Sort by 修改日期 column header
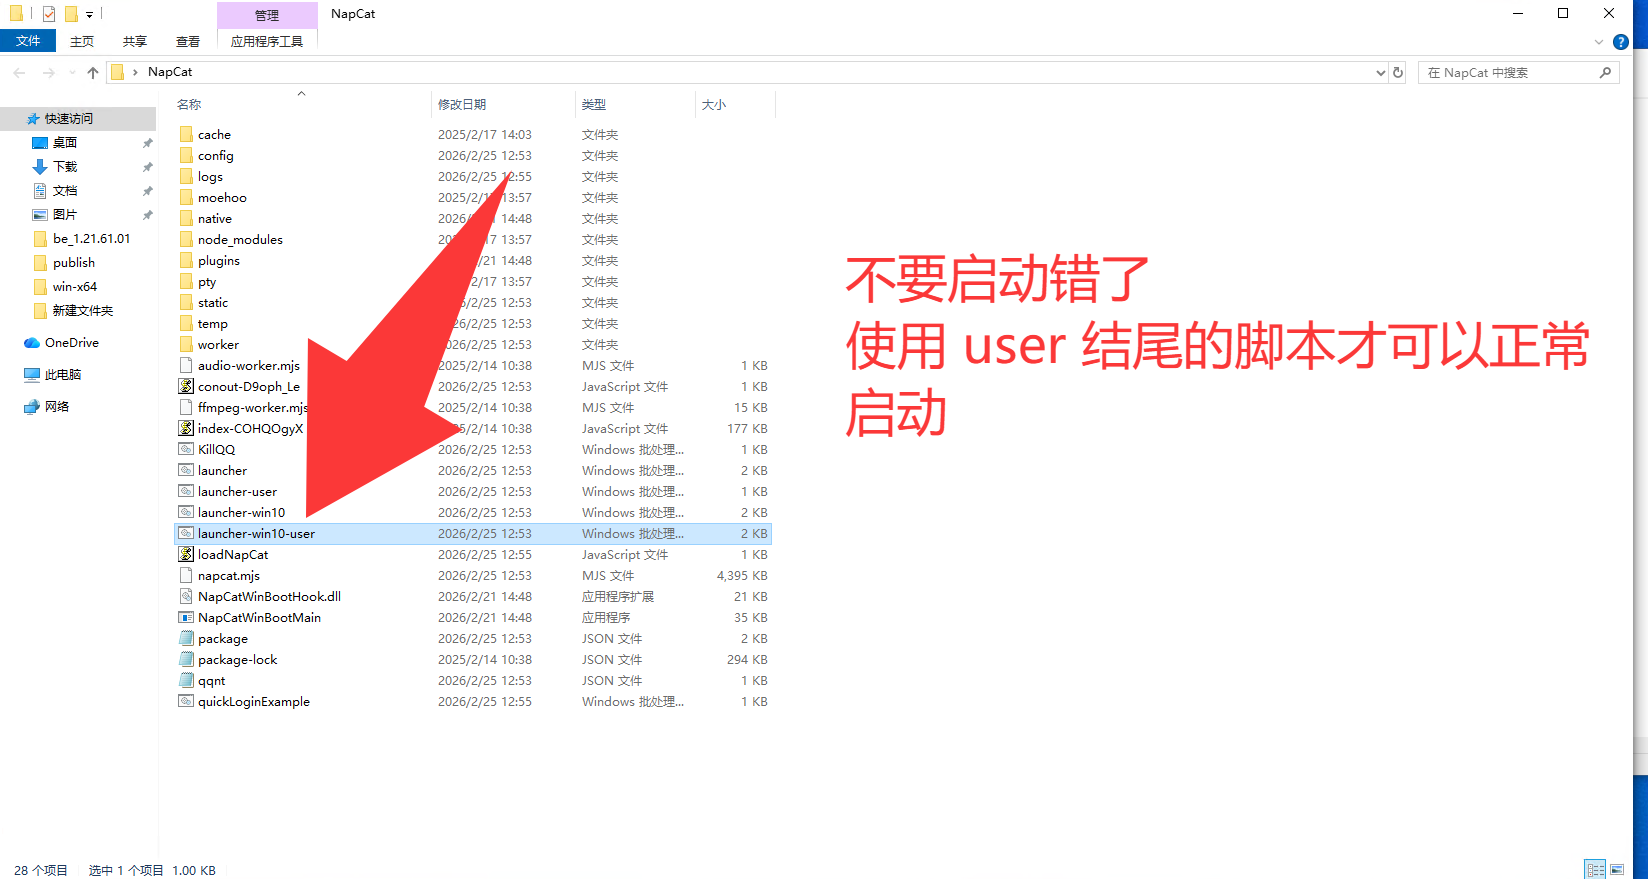The image size is (1648, 879). click(x=462, y=104)
